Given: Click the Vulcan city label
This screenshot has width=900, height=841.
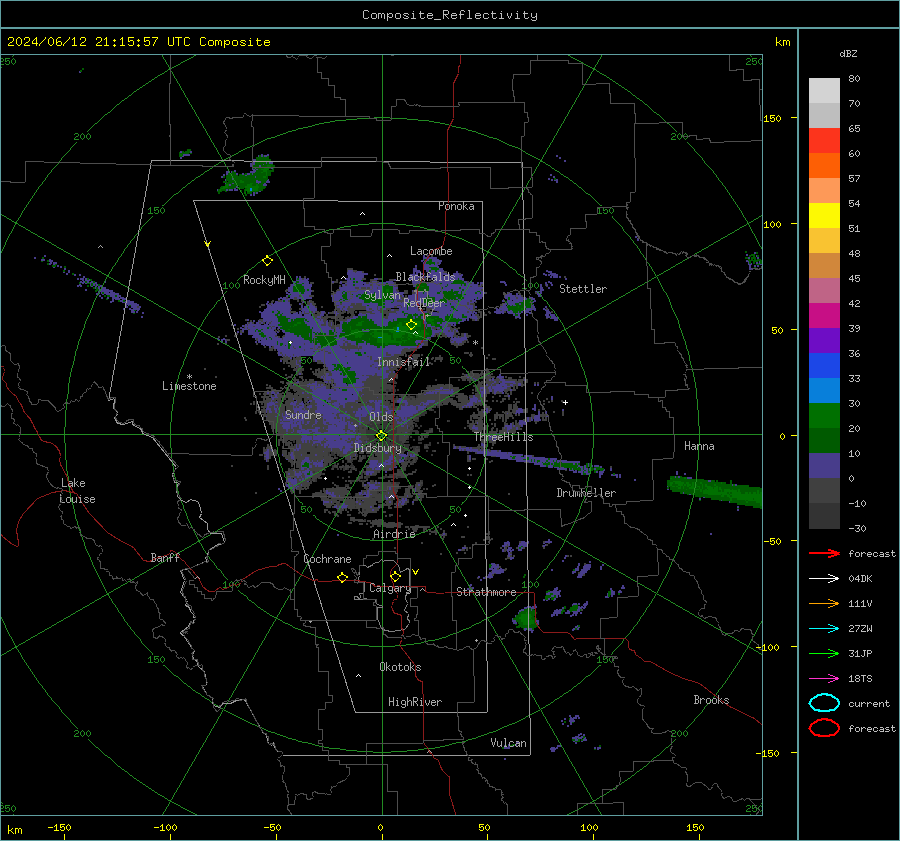Looking at the screenshot, I should click(509, 743).
